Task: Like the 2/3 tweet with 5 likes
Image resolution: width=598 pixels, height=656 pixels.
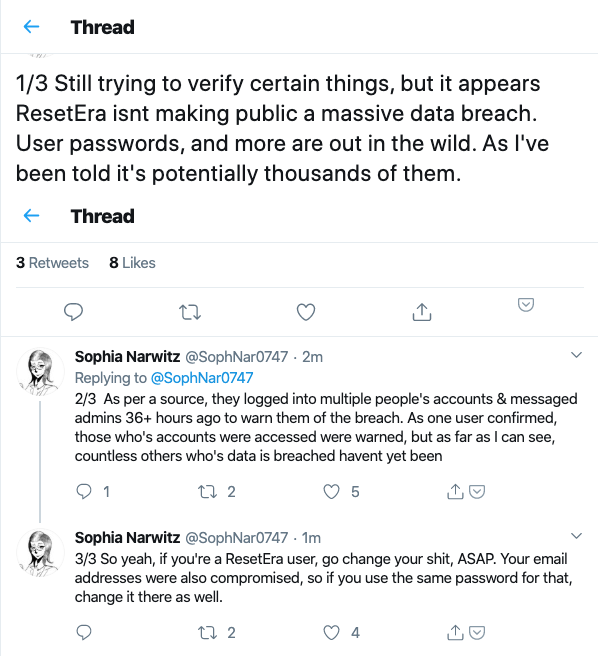Action: [331, 492]
